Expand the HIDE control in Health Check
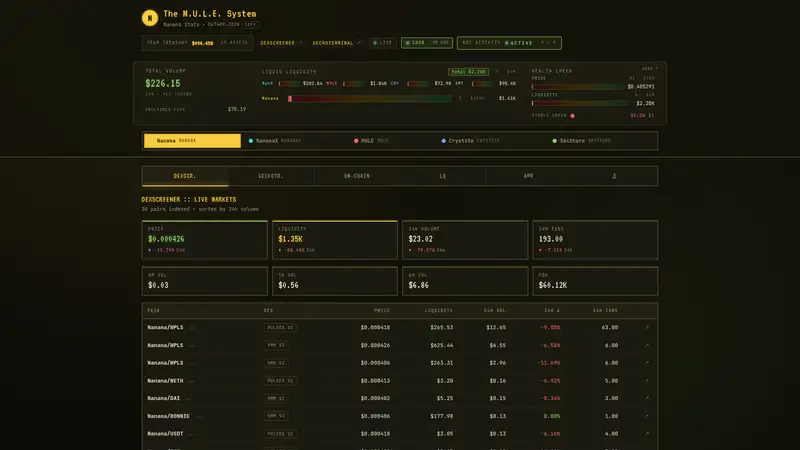The image size is (800, 450). (649, 68)
